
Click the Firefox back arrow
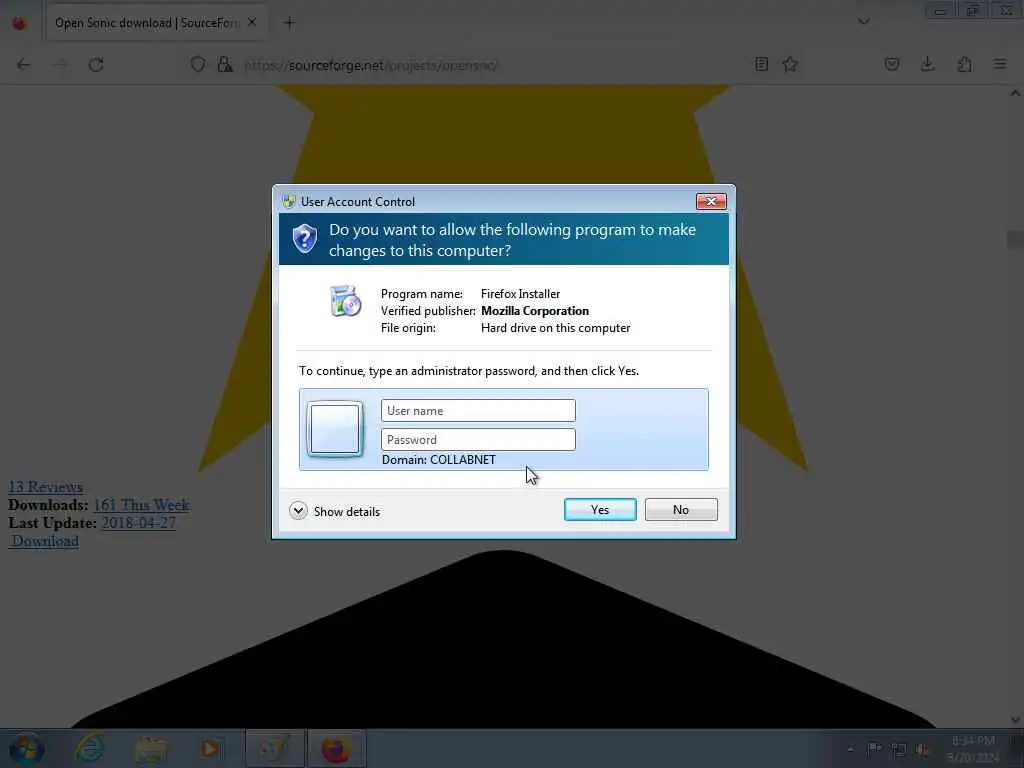pyautogui.click(x=24, y=64)
